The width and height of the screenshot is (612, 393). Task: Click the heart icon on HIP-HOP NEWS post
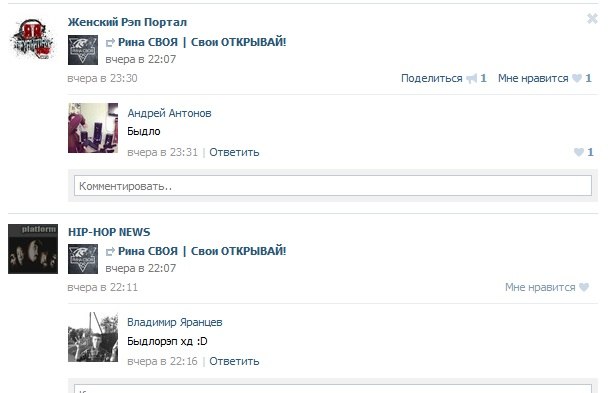(584, 287)
